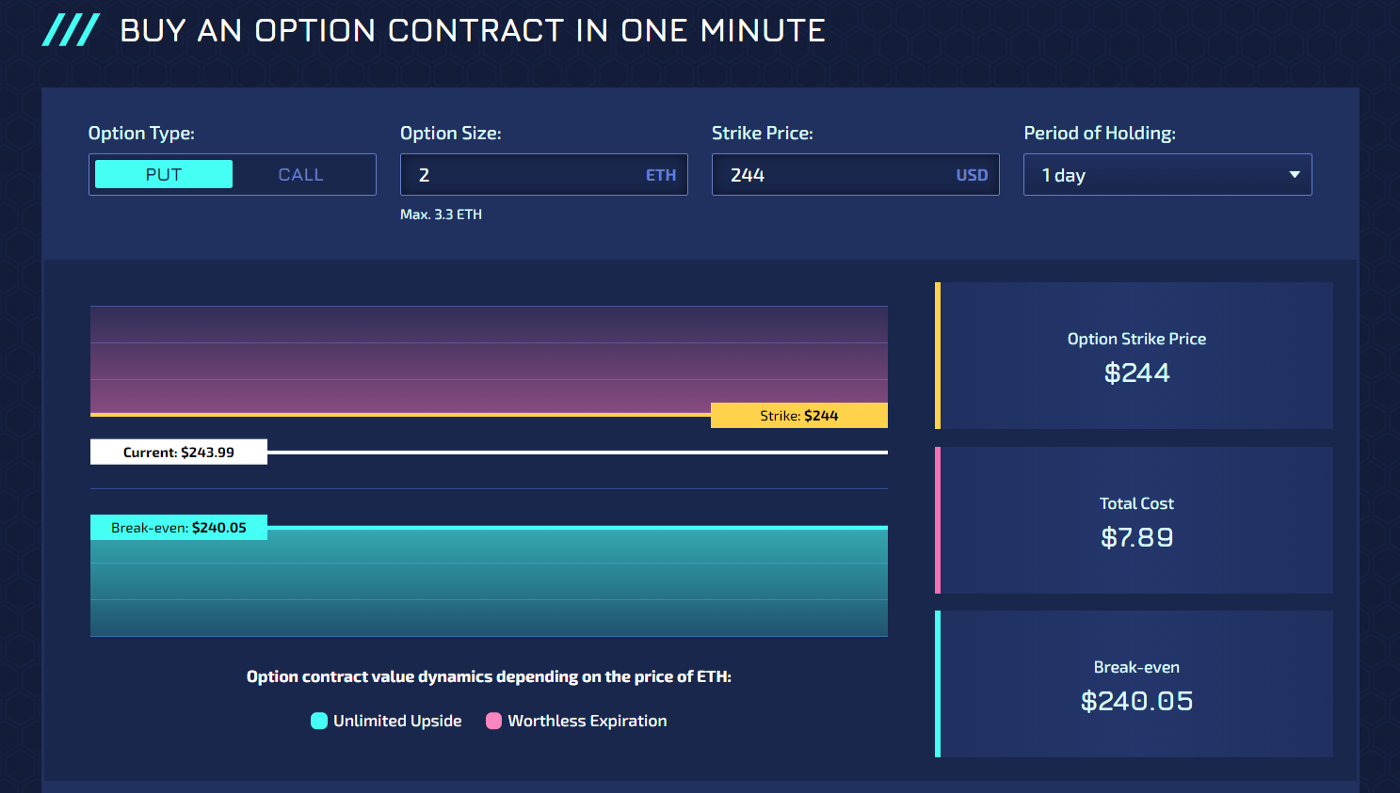The height and width of the screenshot is (793, 1400).
Task: Click the Option Strike Price $244 card
Action: tap(1136, 355)
